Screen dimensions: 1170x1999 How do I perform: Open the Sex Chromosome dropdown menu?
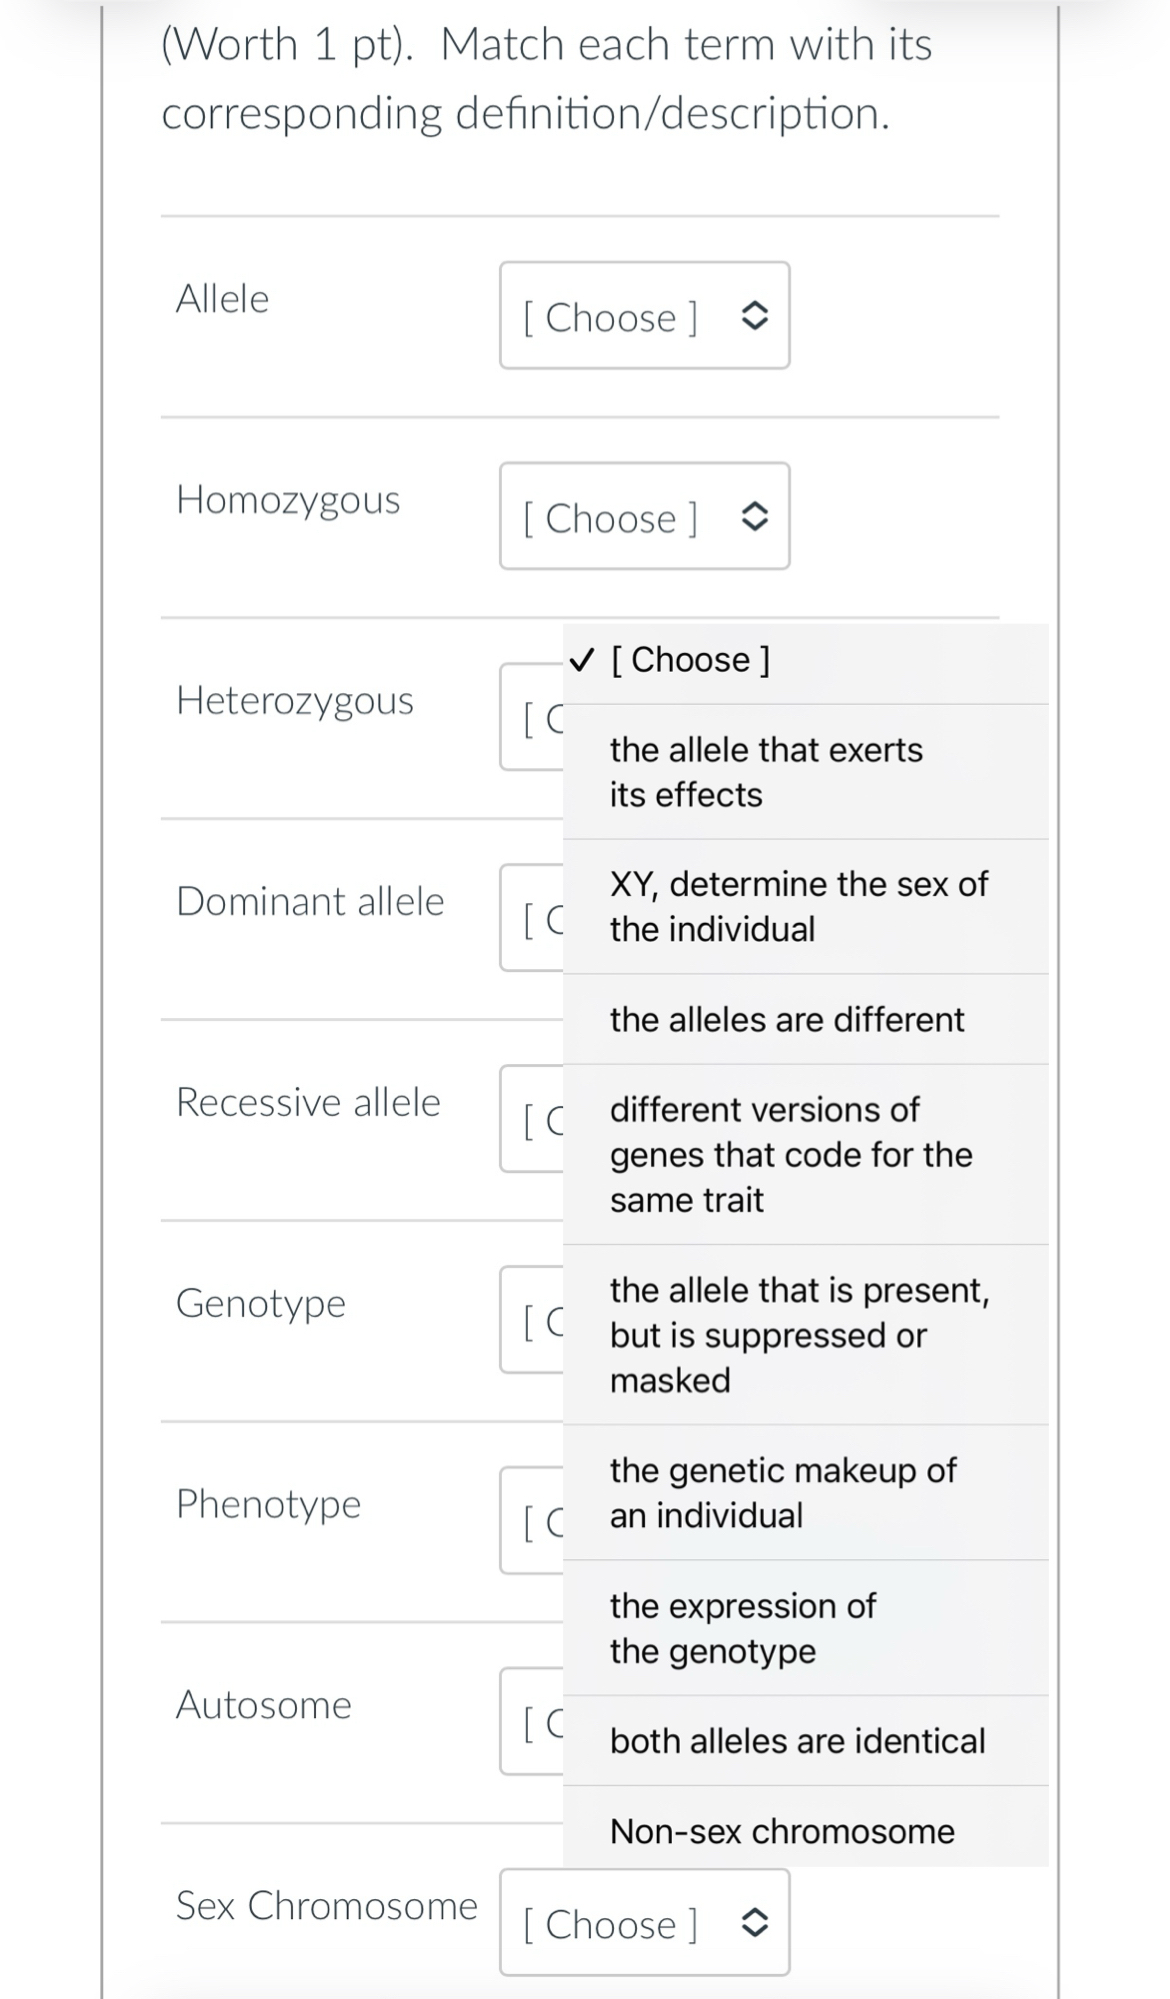pyautogui.click(x=644, y=1924)
